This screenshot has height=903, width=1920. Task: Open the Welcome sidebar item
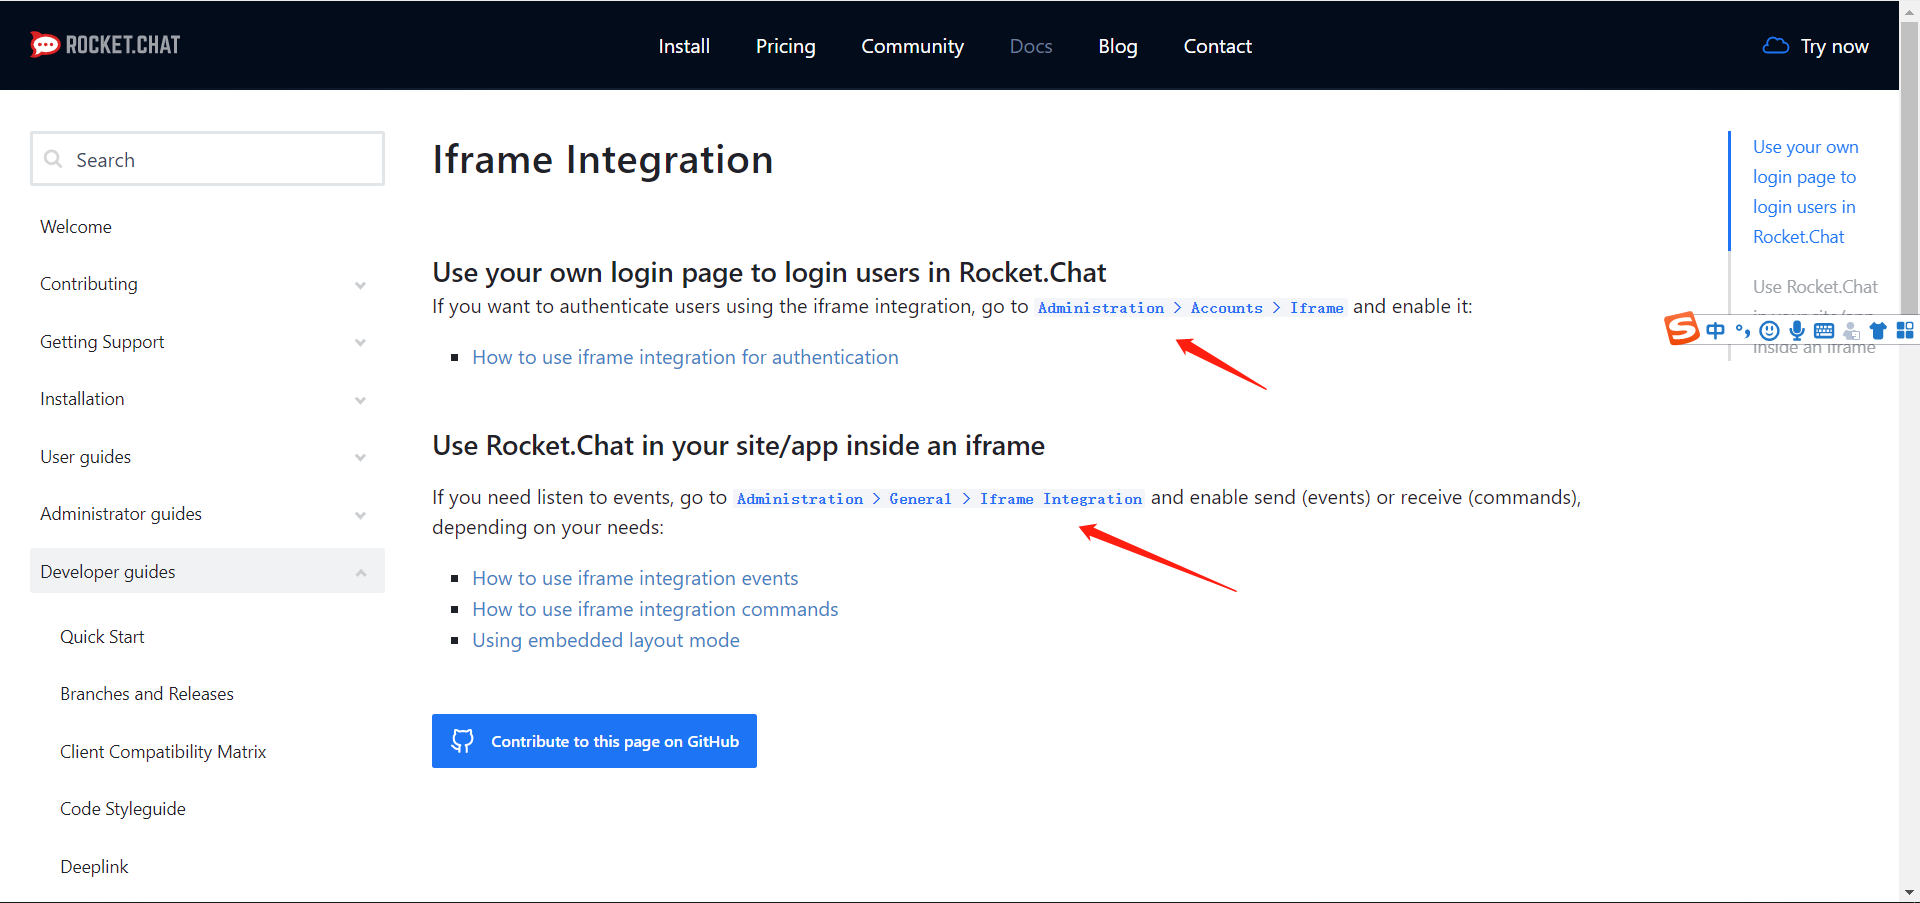pyautogui.click(x=76, y=227)
